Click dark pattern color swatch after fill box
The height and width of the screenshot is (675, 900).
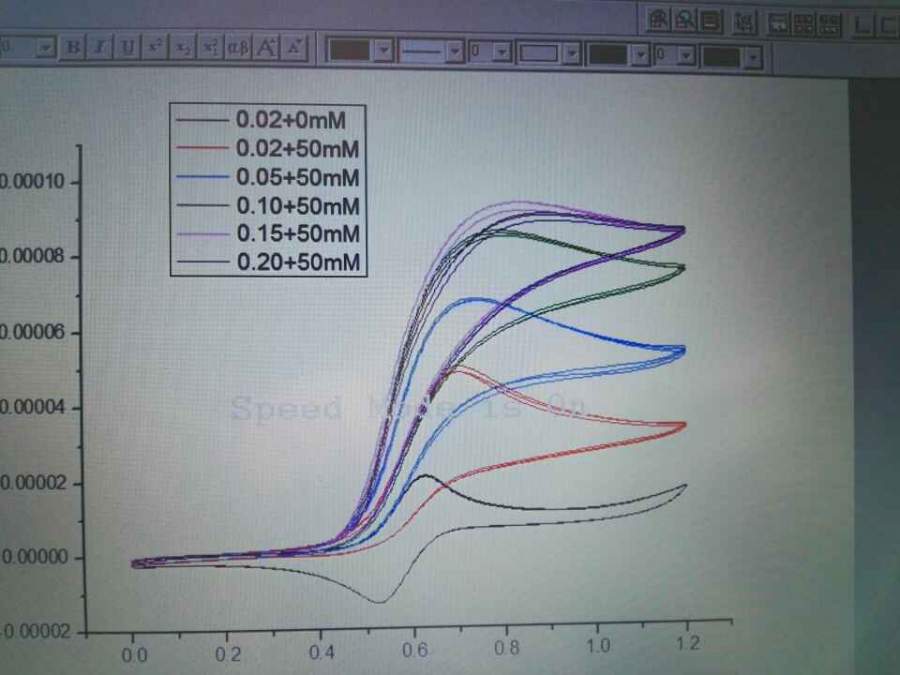point(608,55)
